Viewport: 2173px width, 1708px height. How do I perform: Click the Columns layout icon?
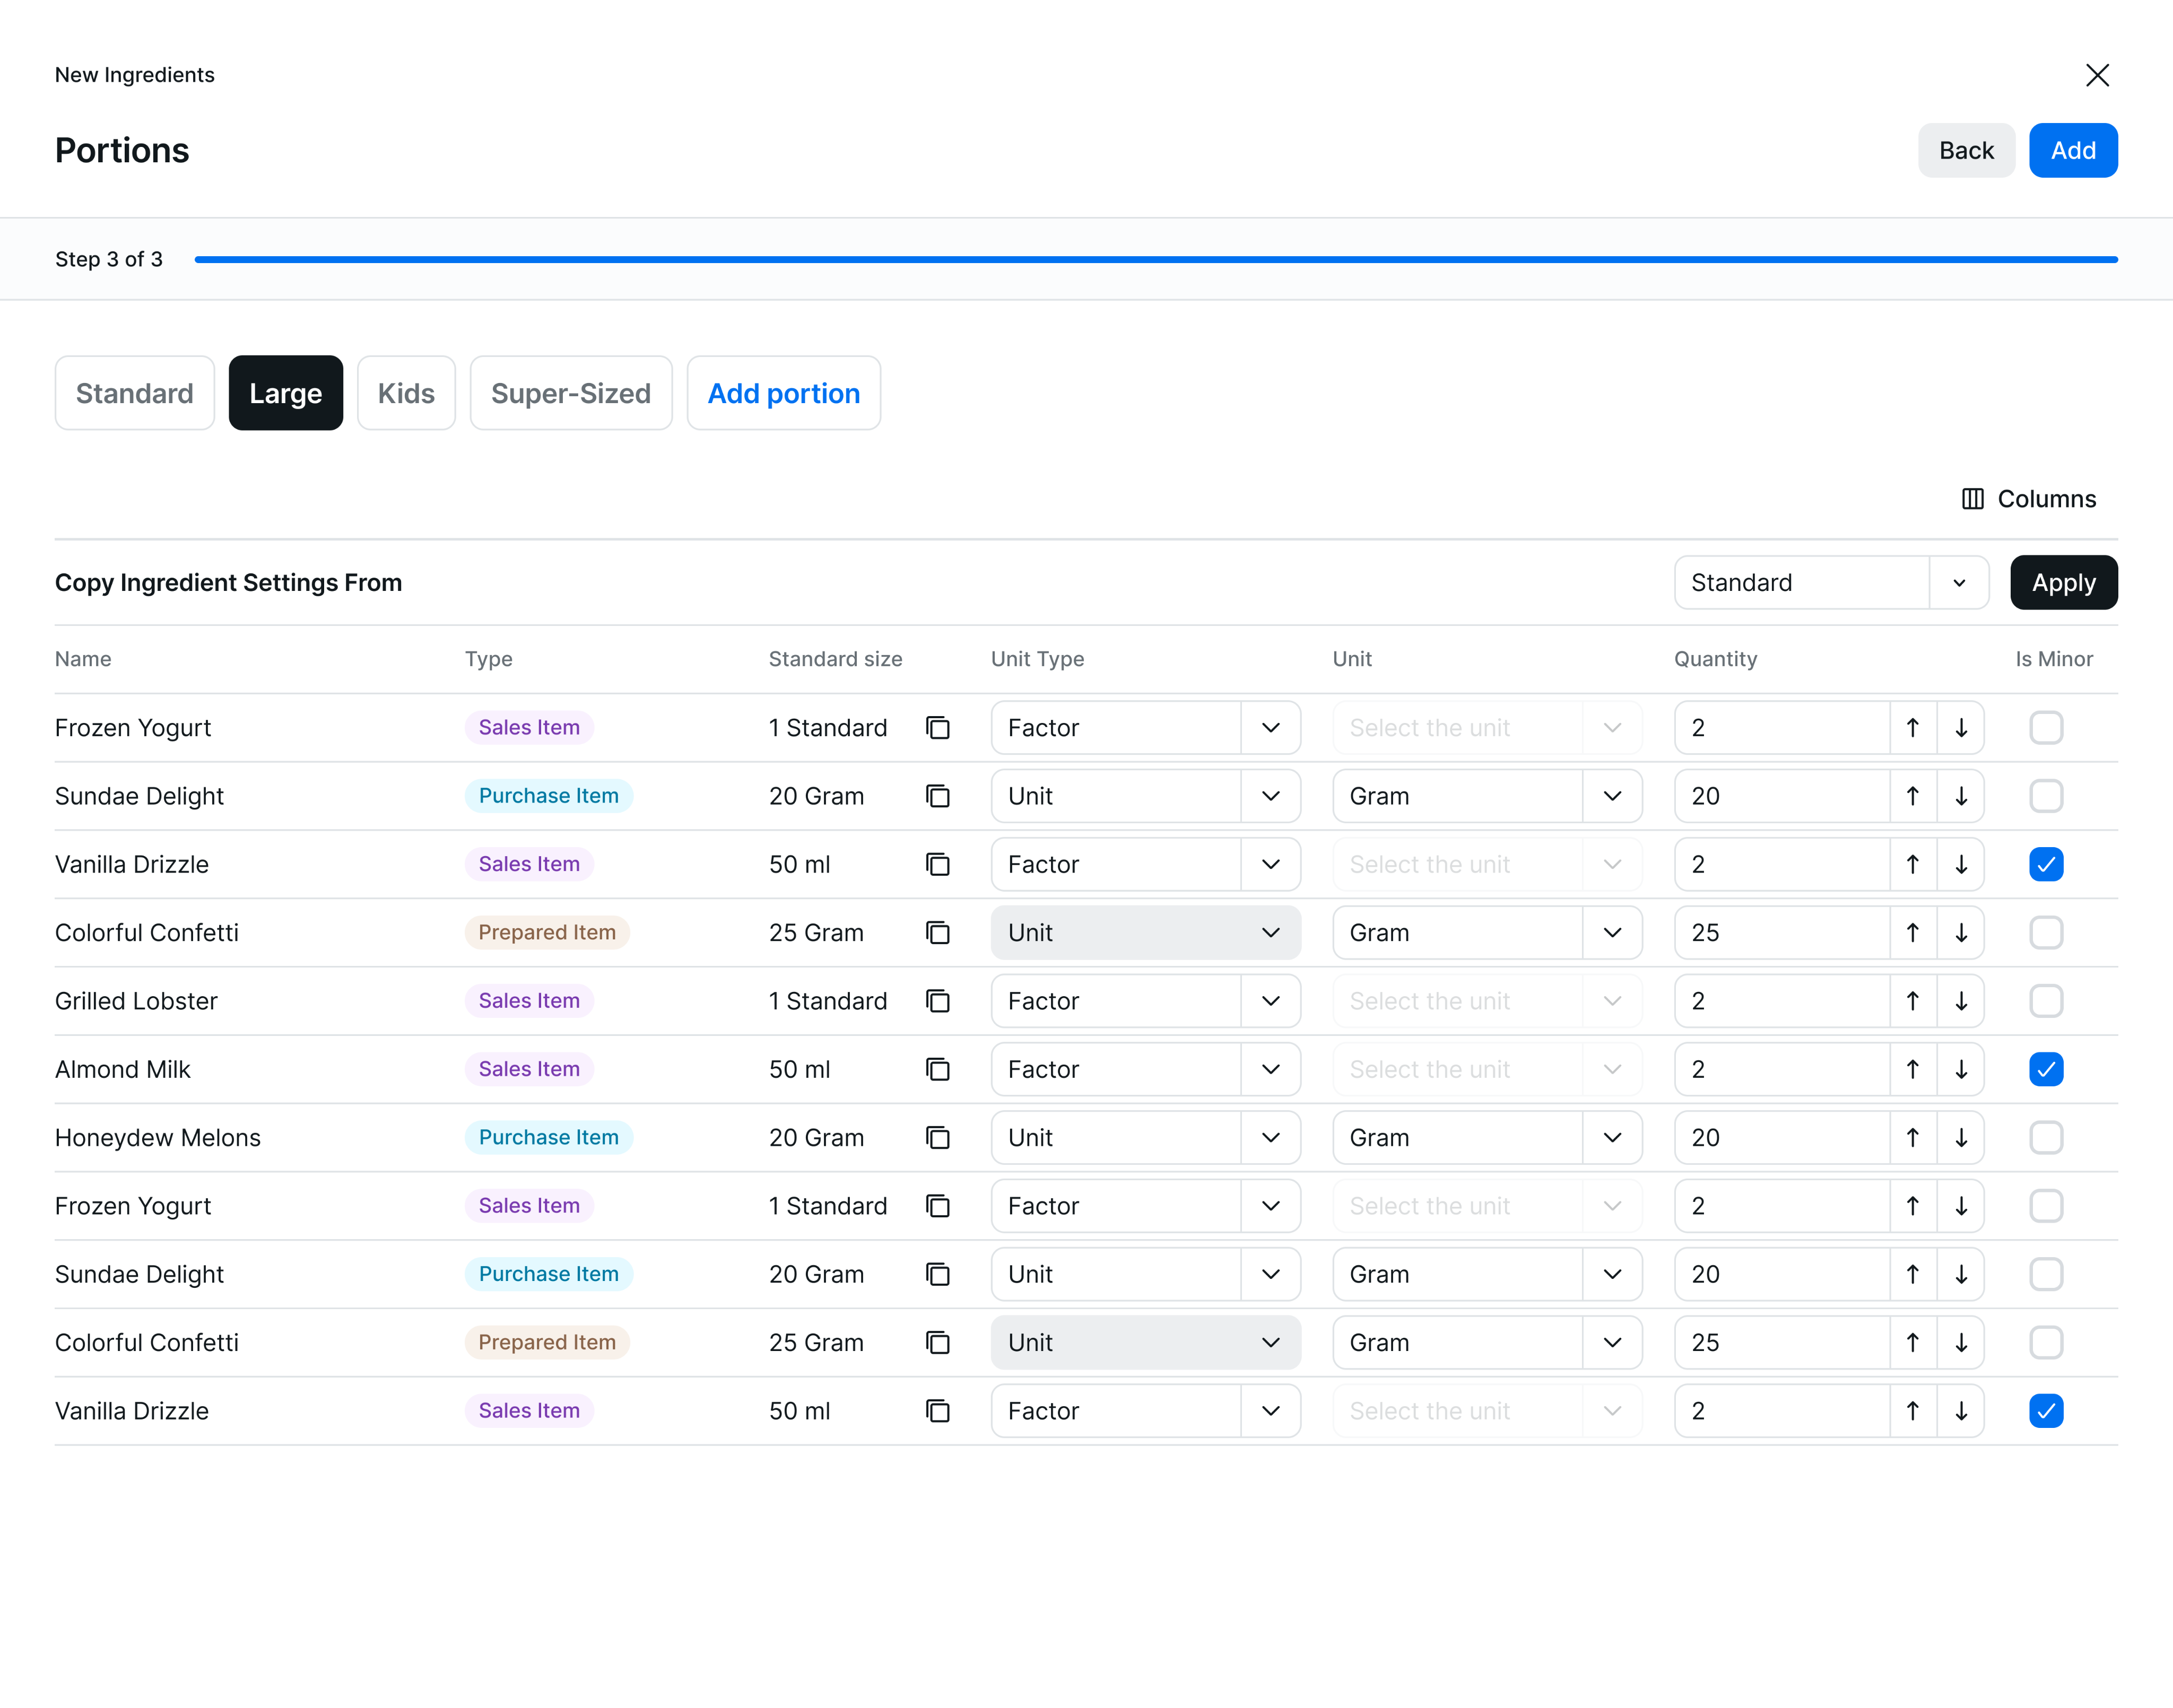tap(1972, 499)
